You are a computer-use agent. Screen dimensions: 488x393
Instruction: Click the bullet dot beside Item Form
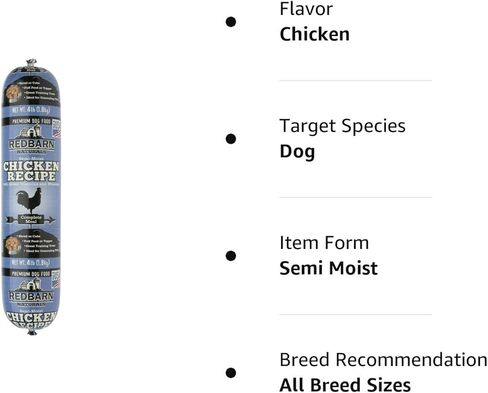click(231, 256)
